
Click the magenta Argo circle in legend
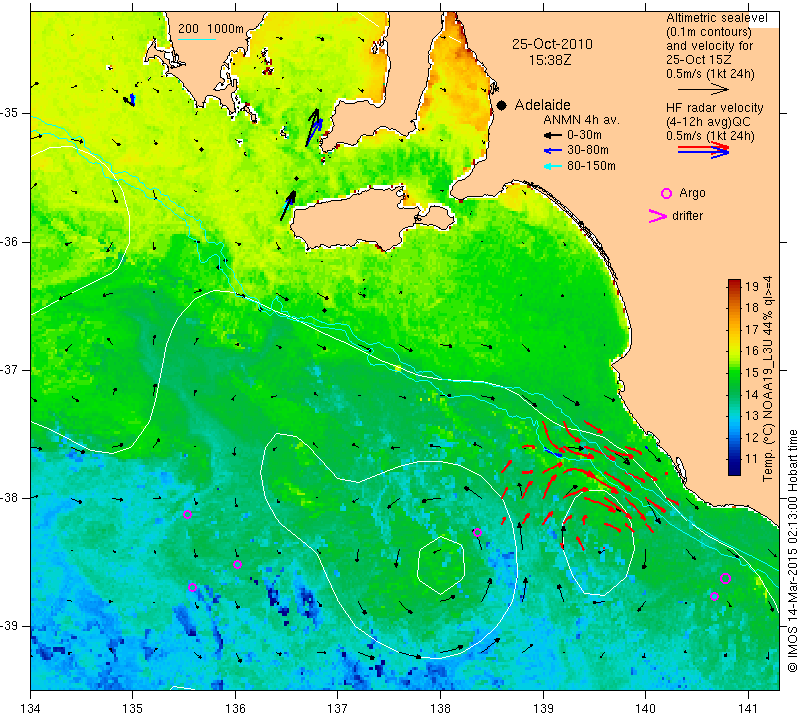point(666,193)
